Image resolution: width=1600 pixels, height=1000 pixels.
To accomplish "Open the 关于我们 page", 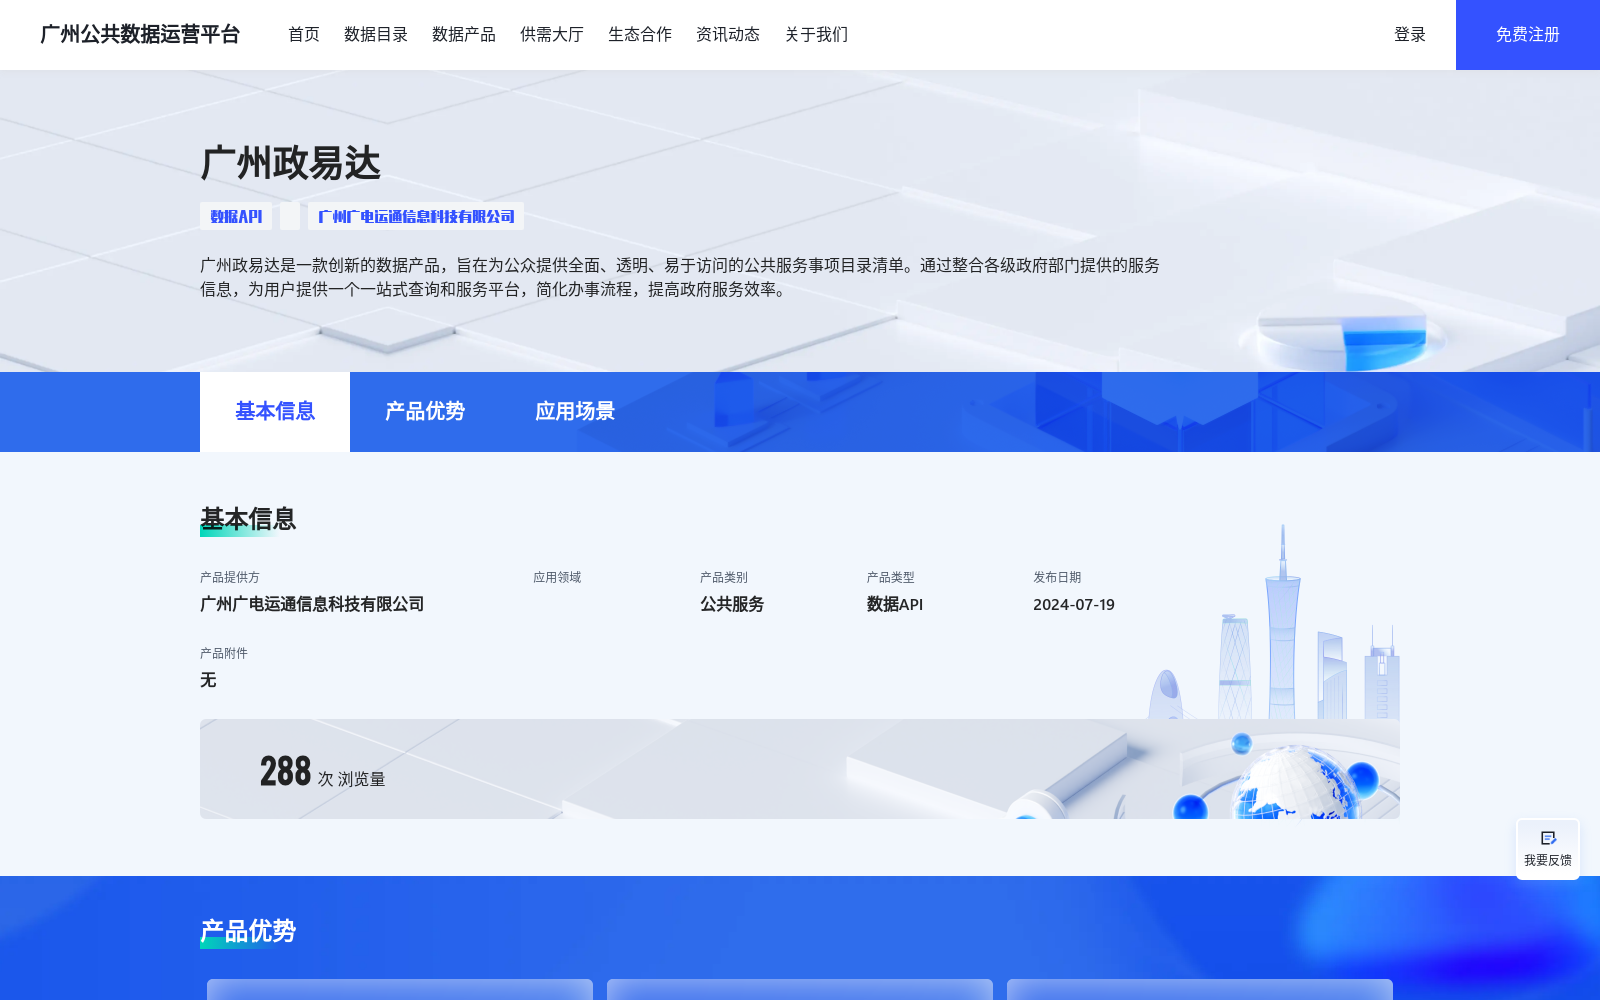I will pos(816,34).
